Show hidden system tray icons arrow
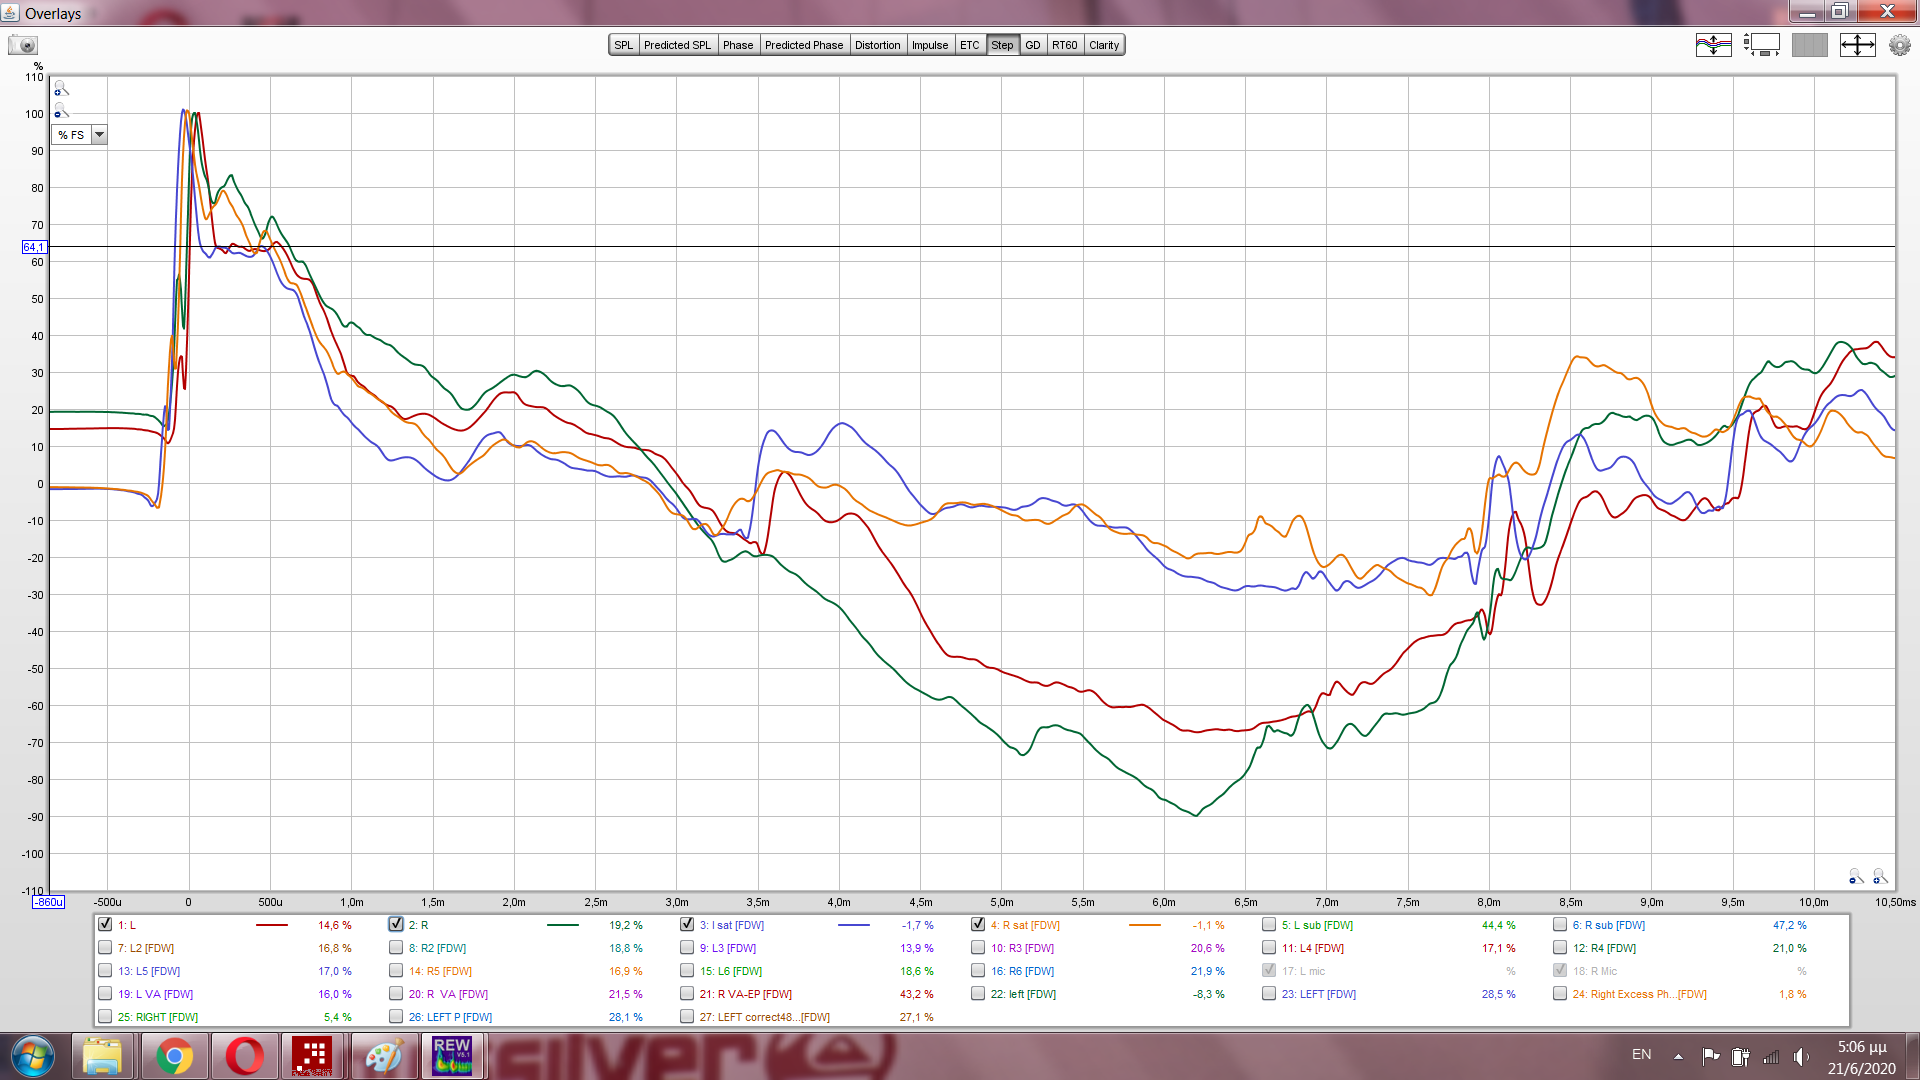The height and width of the screenshot is (1080, 1920). tap(1678, 1056)
